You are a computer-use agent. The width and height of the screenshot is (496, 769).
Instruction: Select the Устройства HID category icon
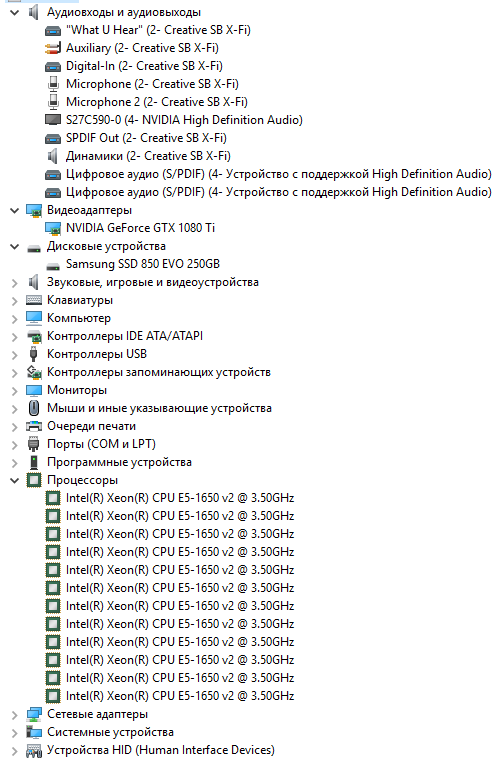click(x=33, y=750)
